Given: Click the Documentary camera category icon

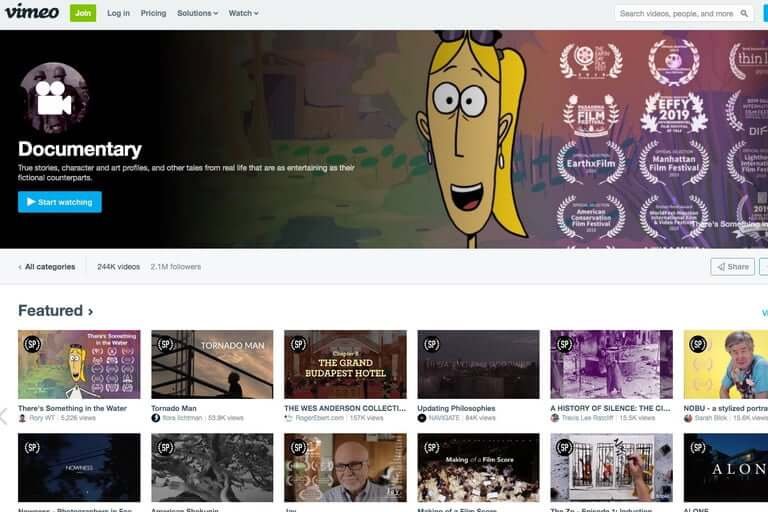Looking at the screenshot, I should (x=54, y=98).
